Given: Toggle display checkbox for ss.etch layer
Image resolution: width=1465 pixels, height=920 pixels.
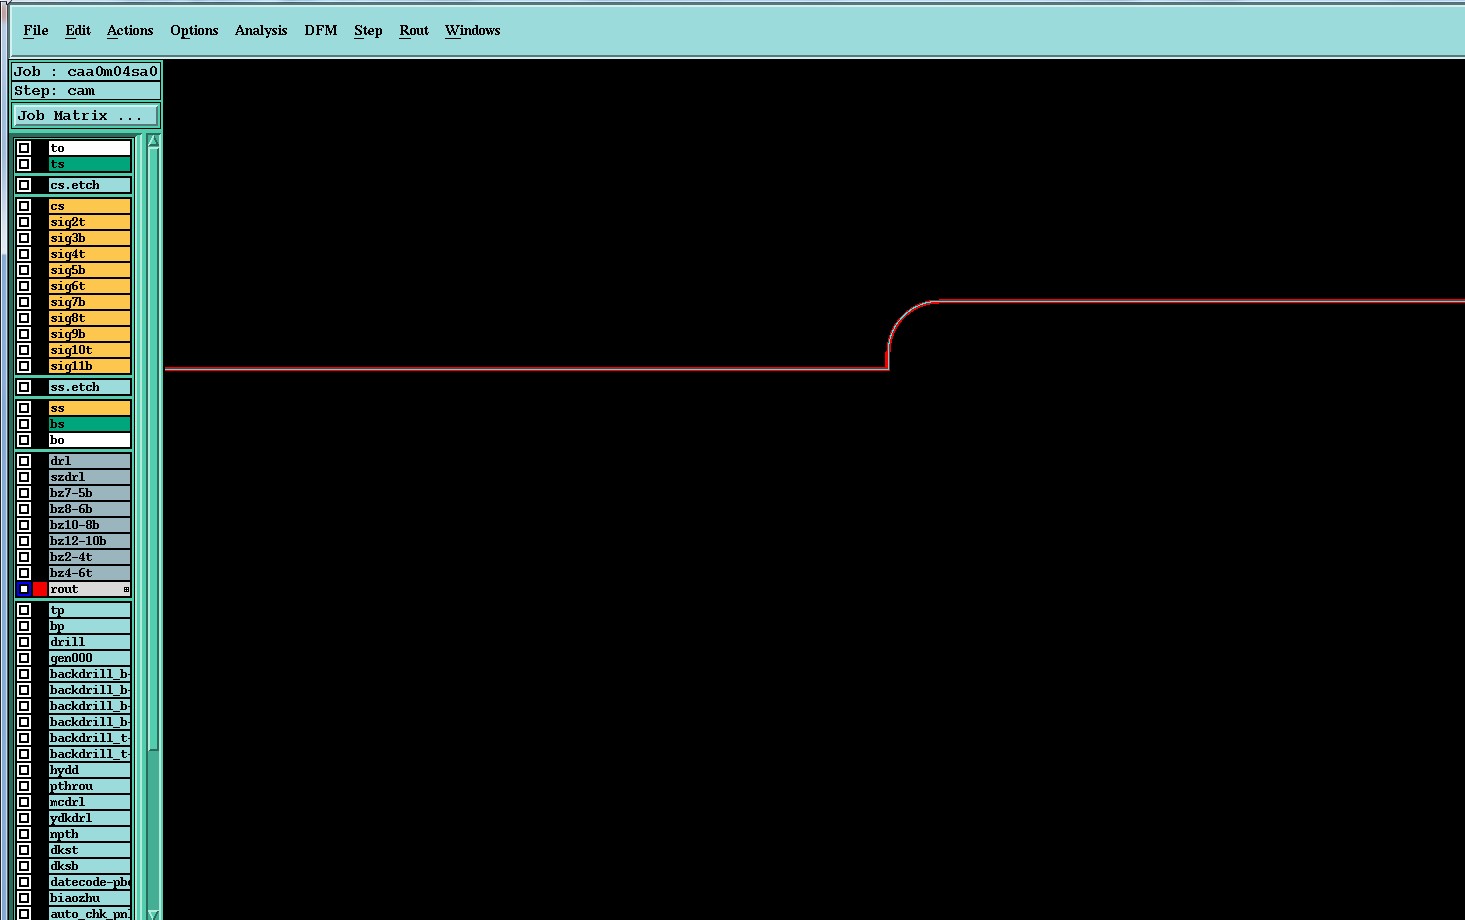Looking at the screenshot, I should pyautogui.click(x=24, y=387).
